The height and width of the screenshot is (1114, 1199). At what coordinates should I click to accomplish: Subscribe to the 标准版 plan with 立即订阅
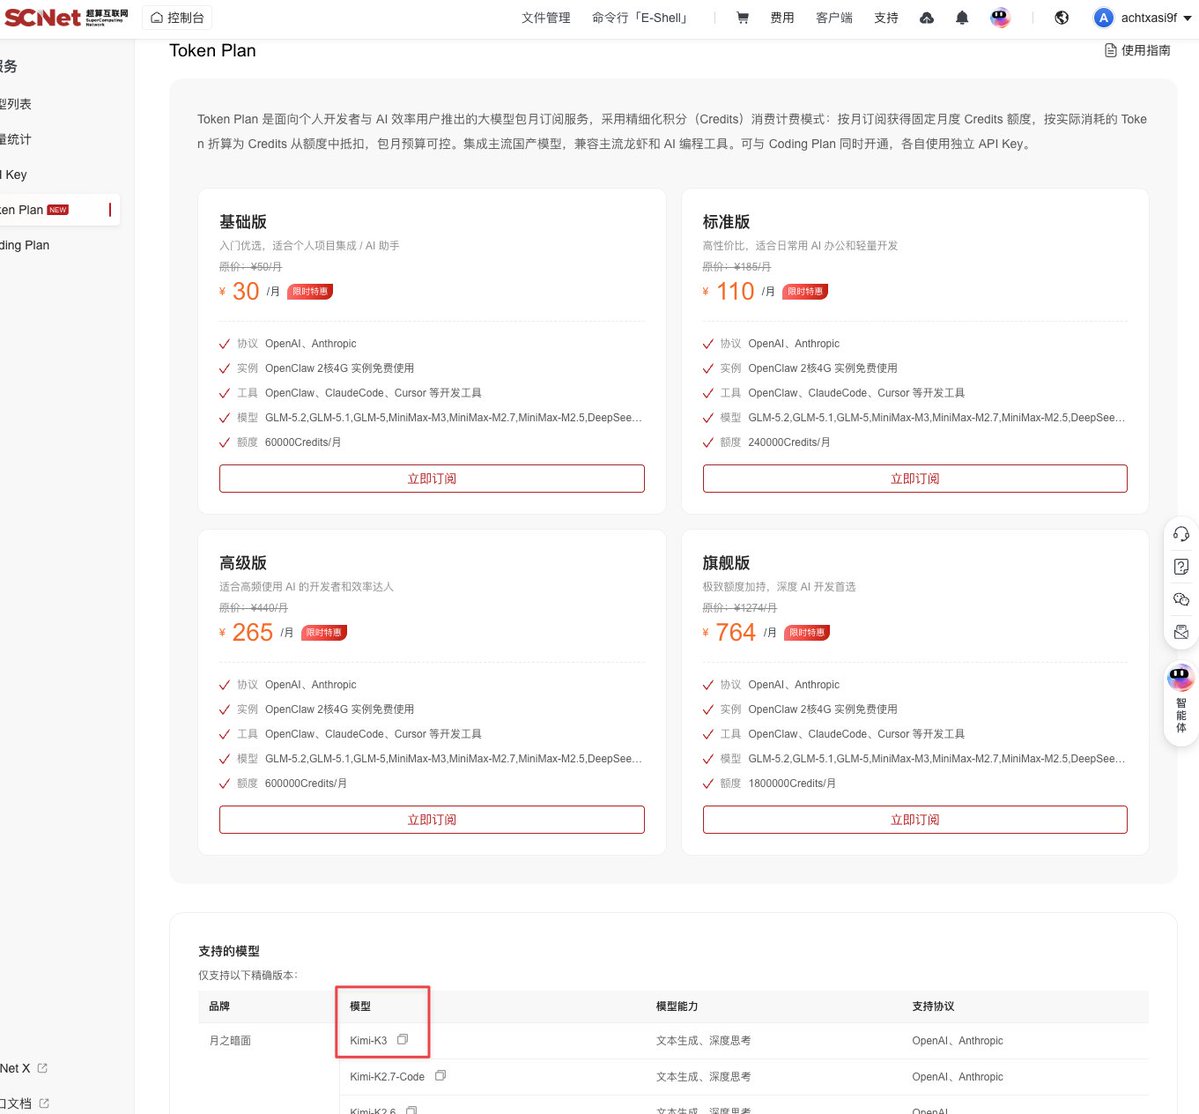tap(915, 479)
